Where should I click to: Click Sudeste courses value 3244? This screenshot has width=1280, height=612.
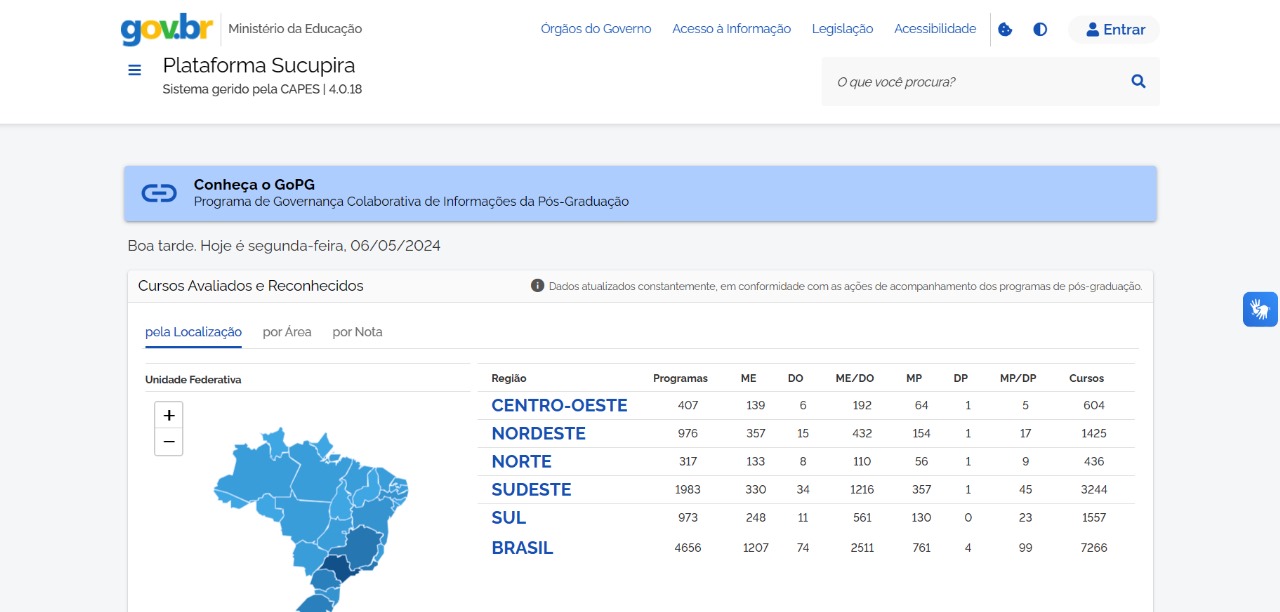[x=1093, y=489]
